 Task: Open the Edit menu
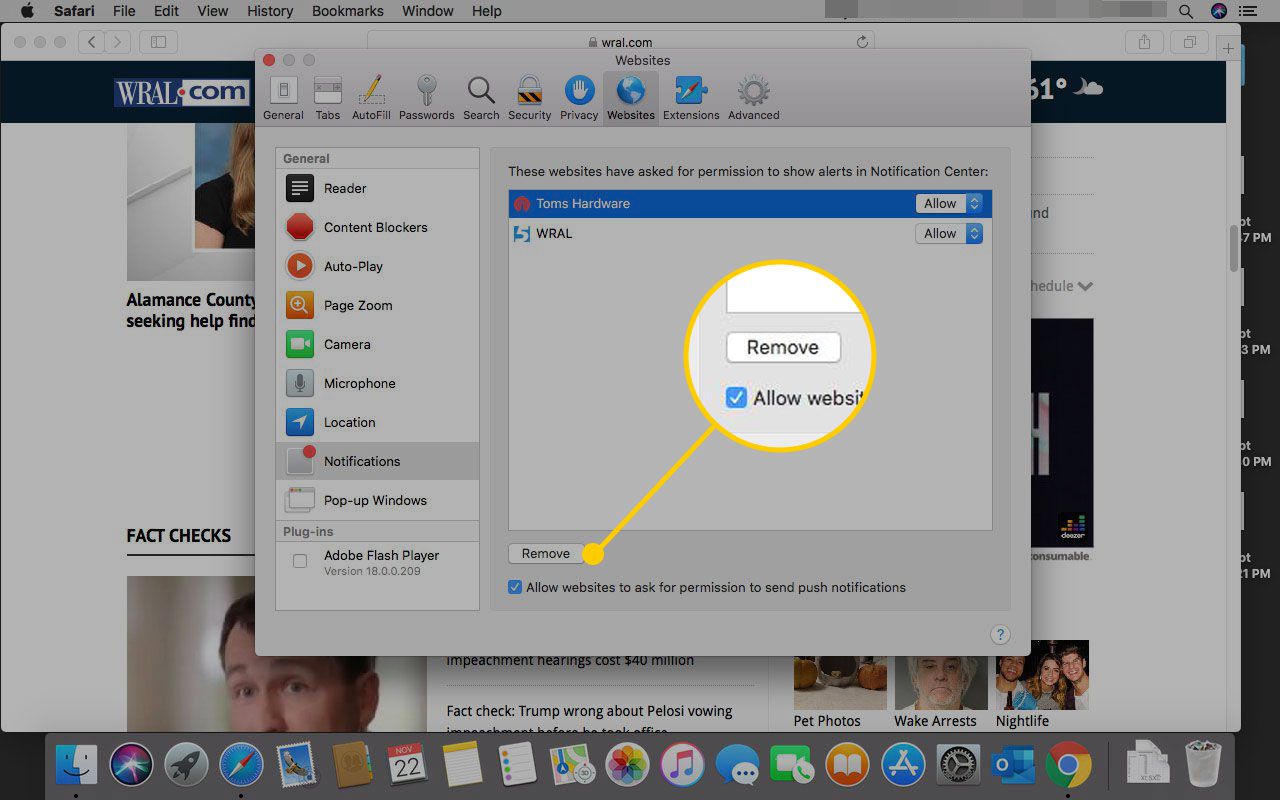(167, 11)
